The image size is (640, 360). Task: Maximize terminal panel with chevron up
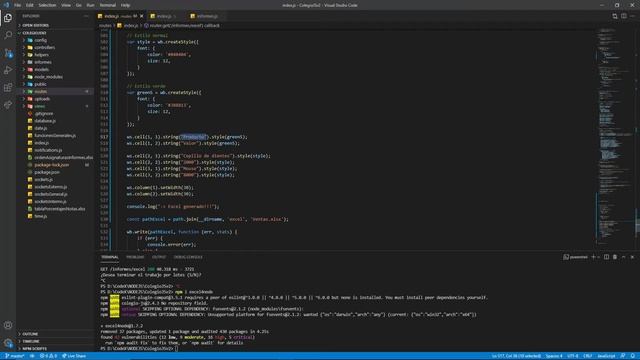pyautogui.click(x=623, y=257)
